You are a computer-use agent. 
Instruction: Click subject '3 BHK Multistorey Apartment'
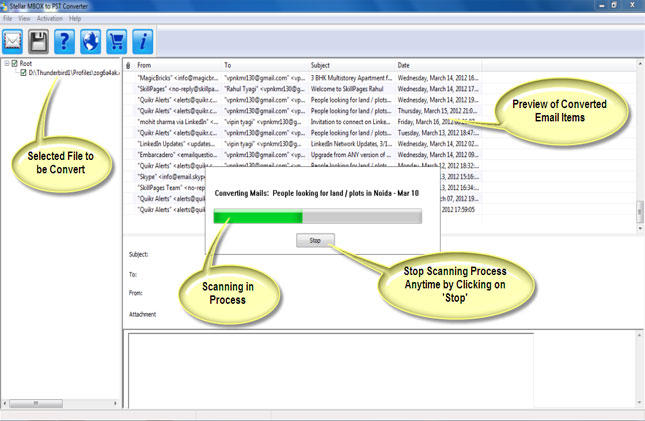coord(351,78)
